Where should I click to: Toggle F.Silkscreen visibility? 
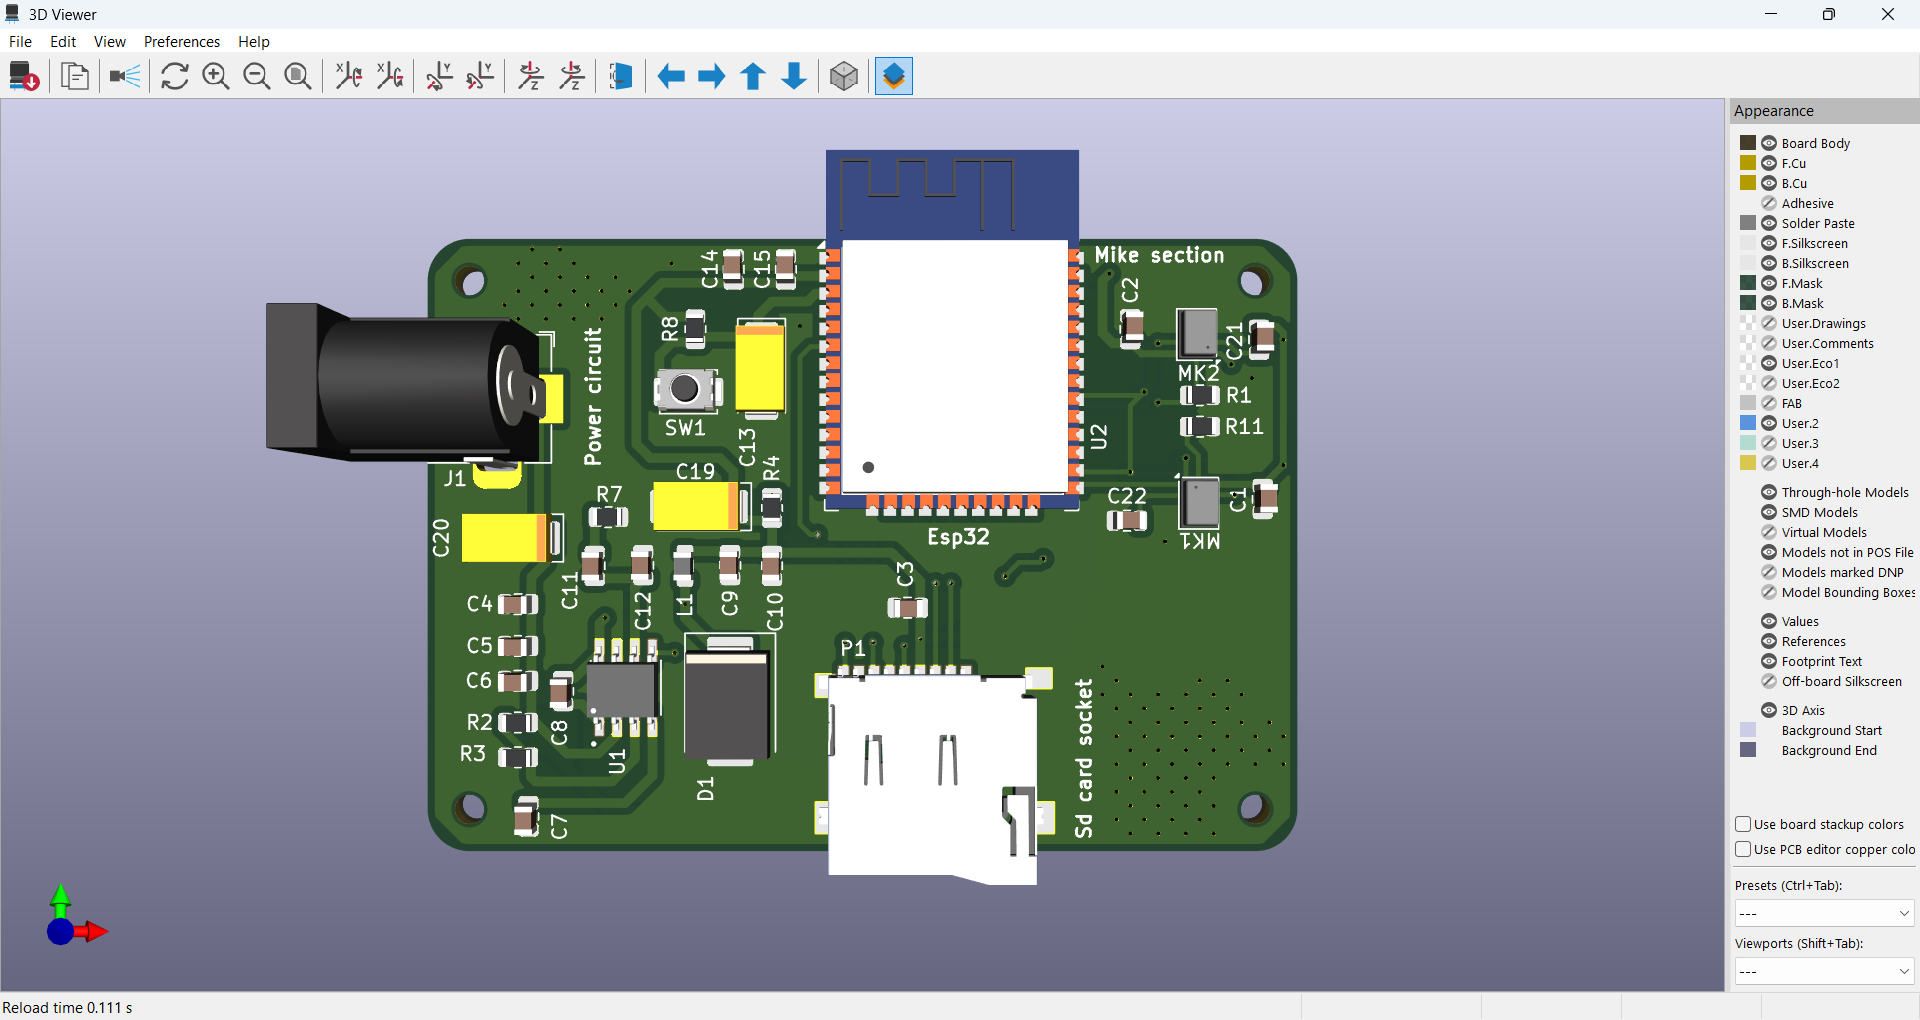click(1769, 243)
